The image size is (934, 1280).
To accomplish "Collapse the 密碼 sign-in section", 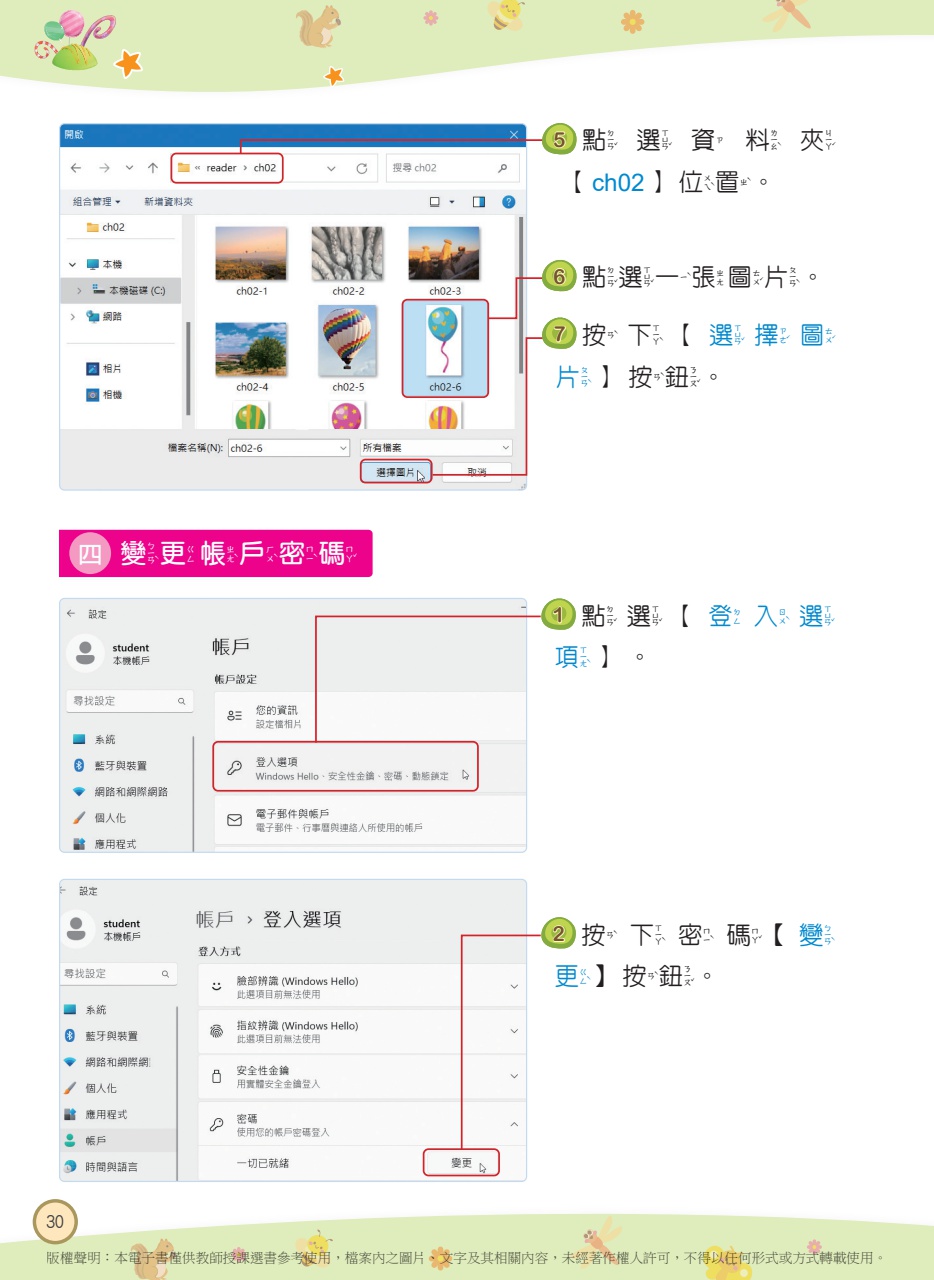I will pos(514,1125).
